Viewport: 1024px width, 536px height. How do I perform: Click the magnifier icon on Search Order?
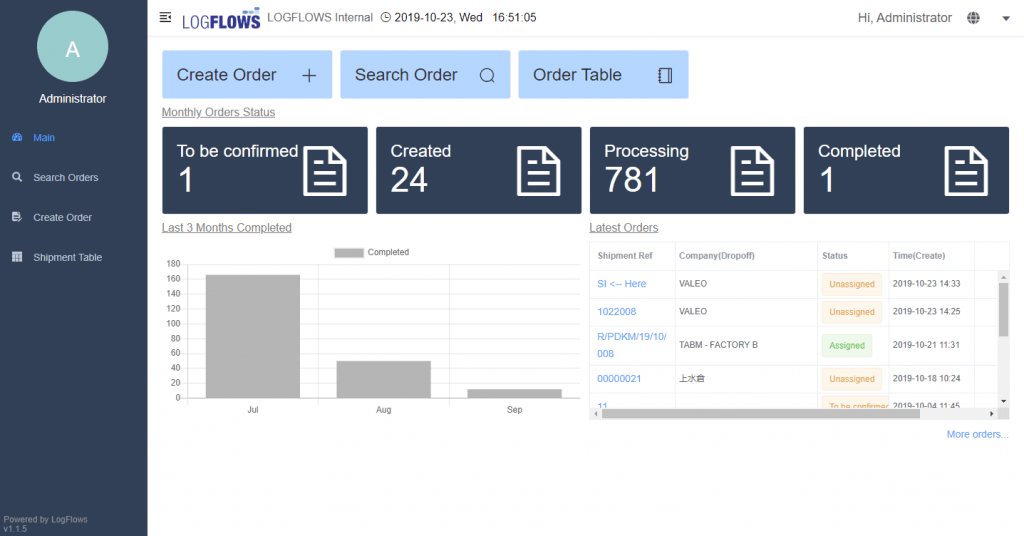click(487, 76)
